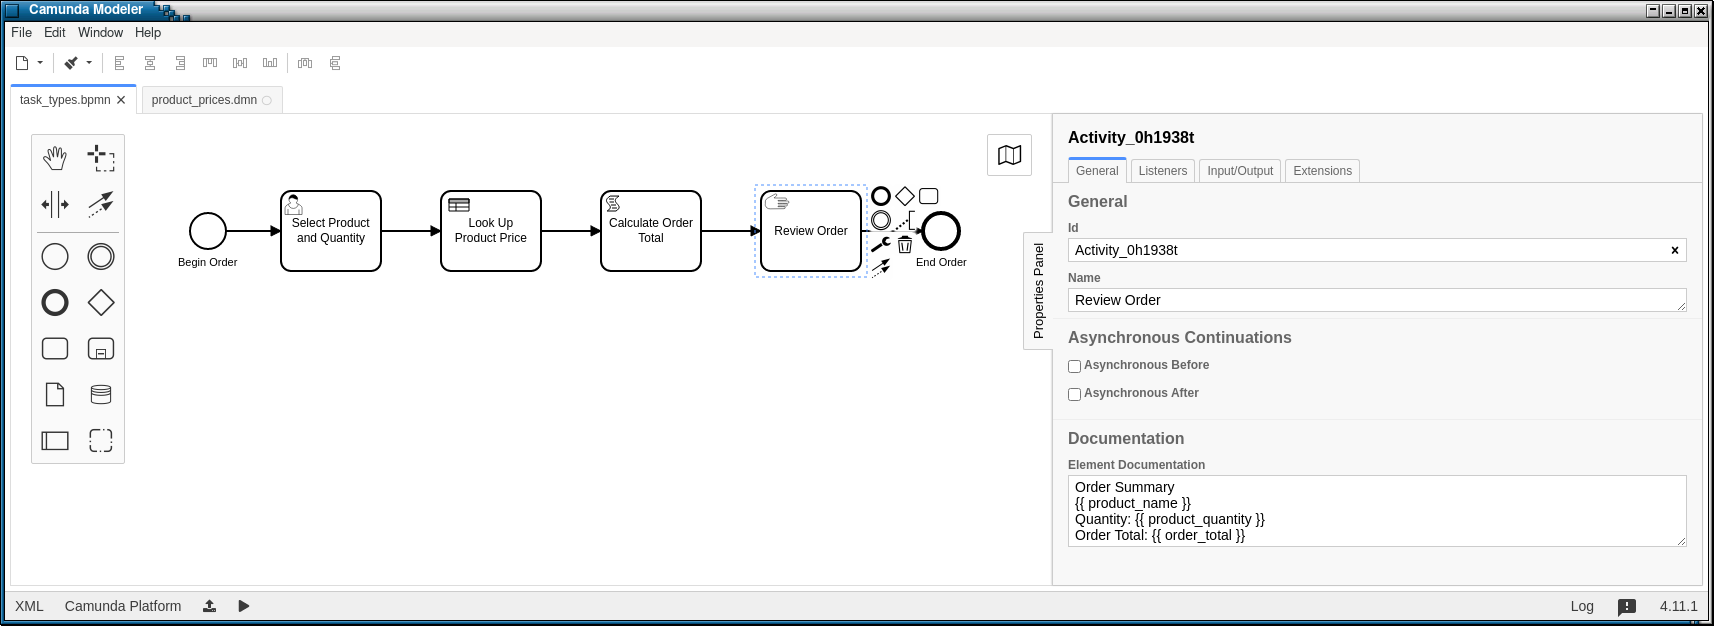
Task: Delete element using the trash icon
Action: (x=905, y=244)
